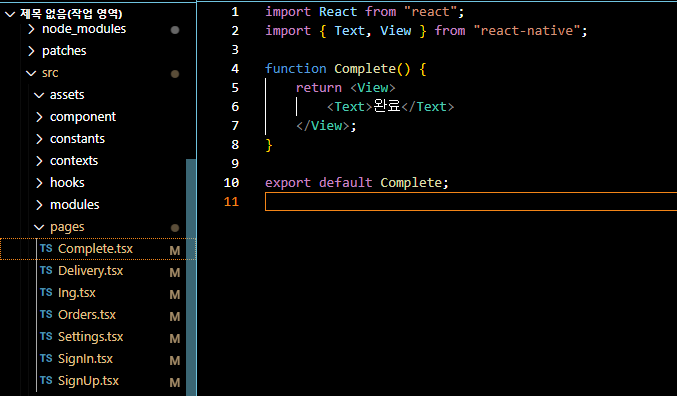The image size is (677, 396).
Task: Click line number 10 in the gutter
Action: [231, 183]
